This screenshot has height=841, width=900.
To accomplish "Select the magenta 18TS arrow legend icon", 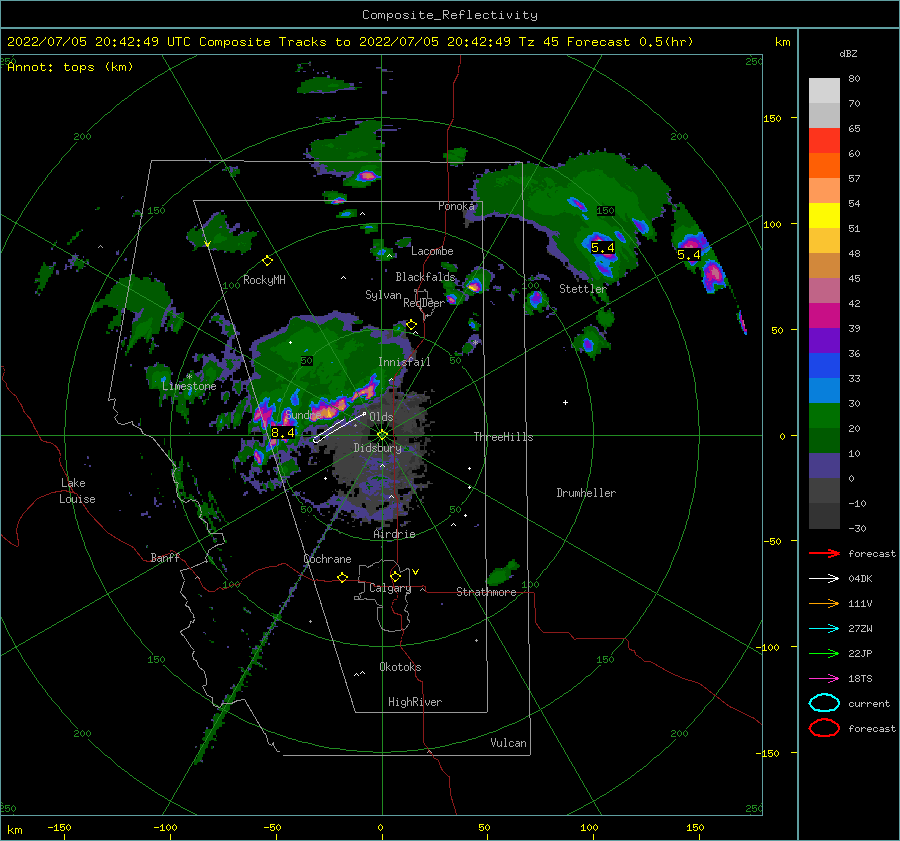I will 824,679.
